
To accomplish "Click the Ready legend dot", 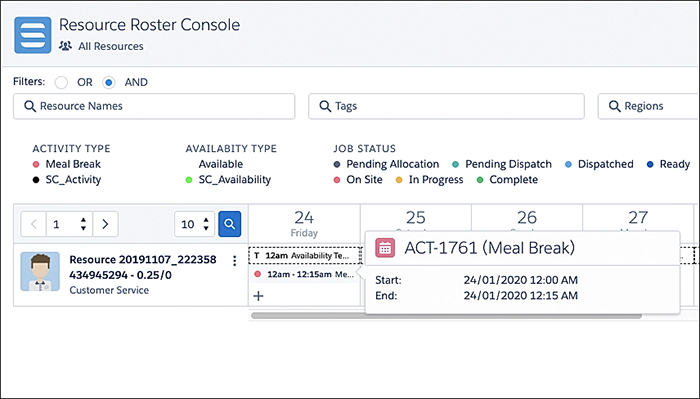I will point(650,164).
